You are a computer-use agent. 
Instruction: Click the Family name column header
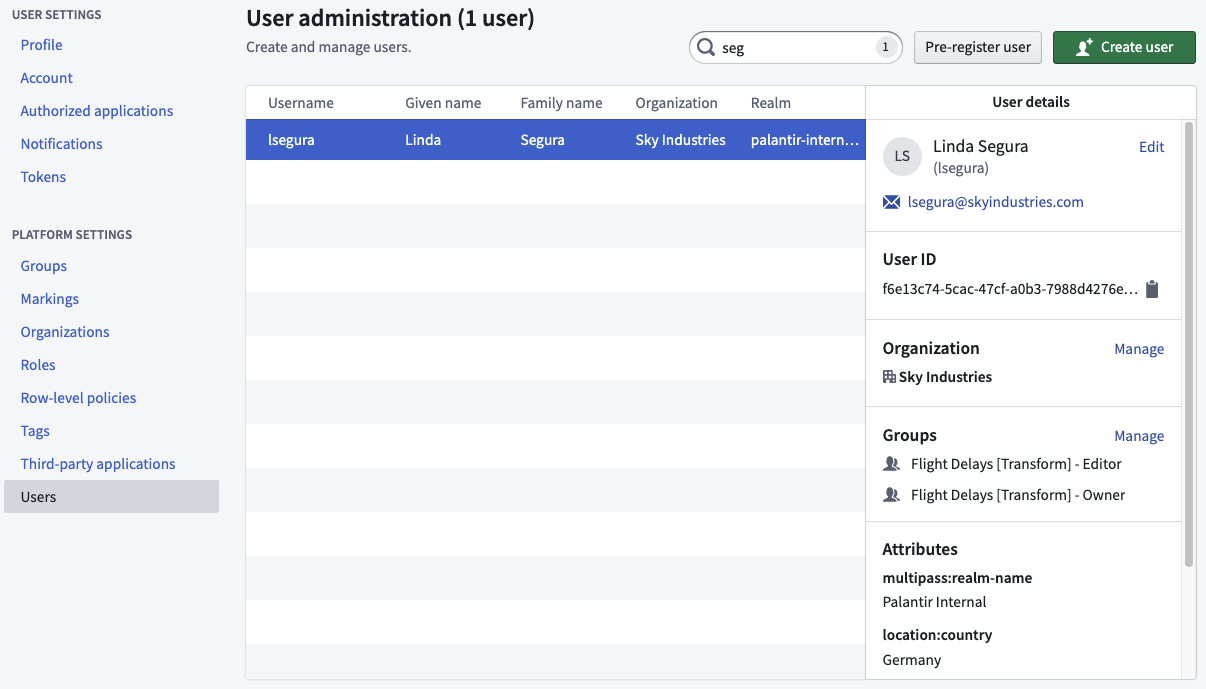click(561, 103)
